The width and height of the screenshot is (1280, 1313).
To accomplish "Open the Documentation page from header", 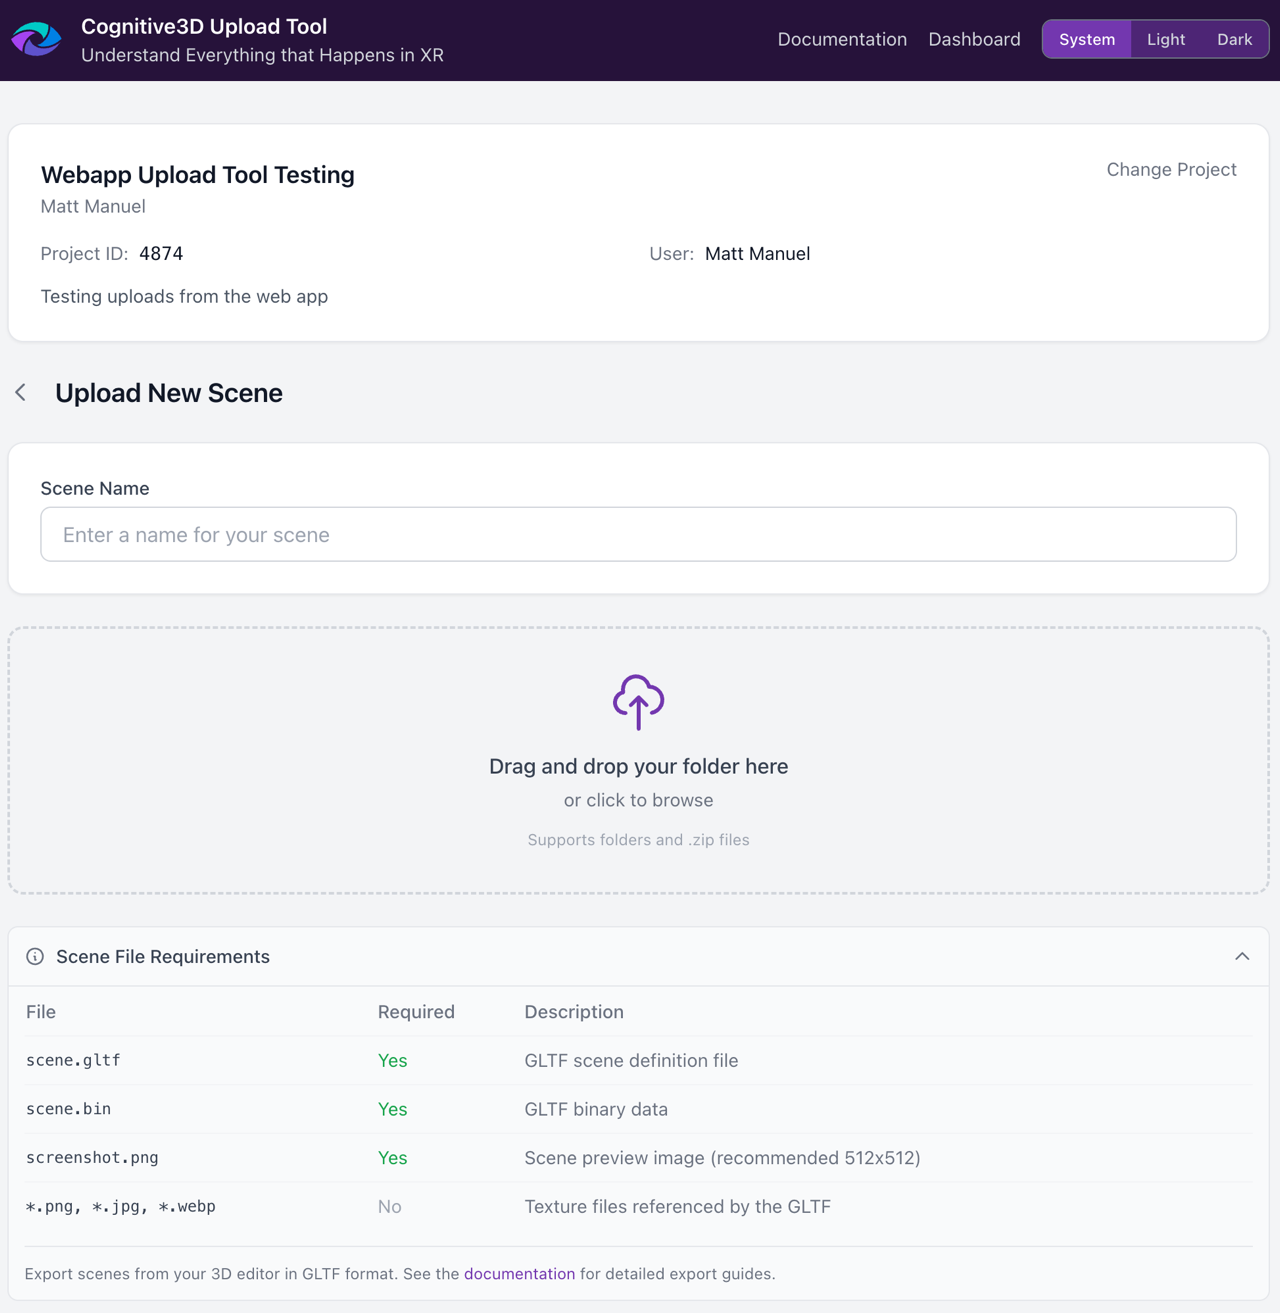I will tap(842, 39).
